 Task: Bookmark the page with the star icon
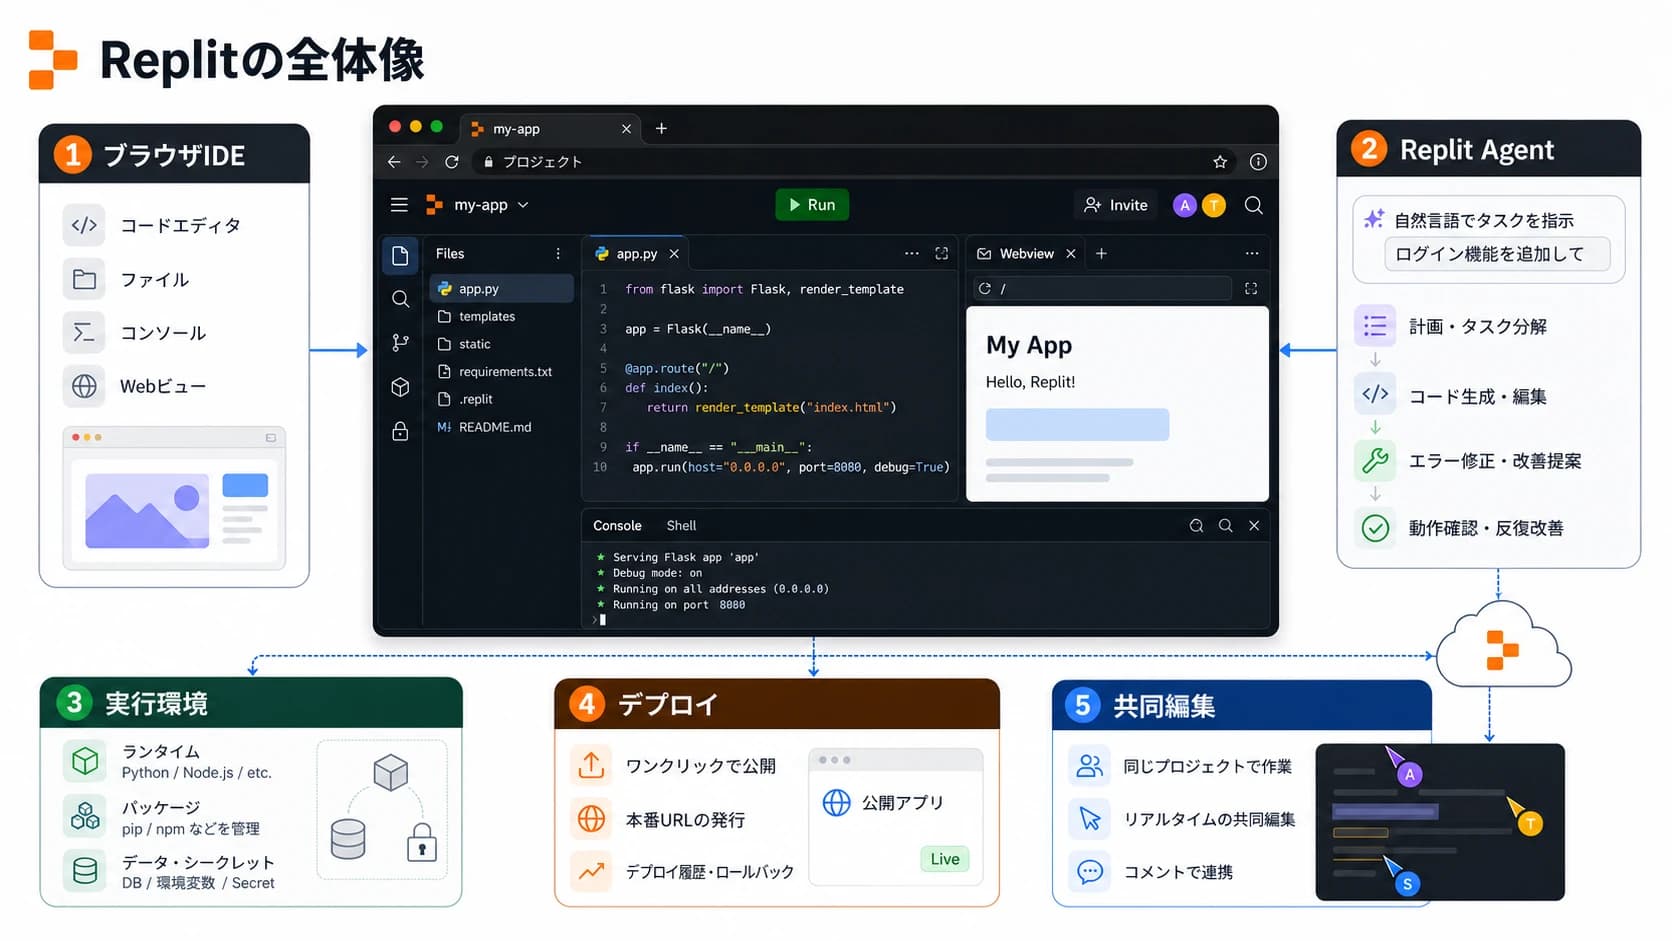(1220, 162)
